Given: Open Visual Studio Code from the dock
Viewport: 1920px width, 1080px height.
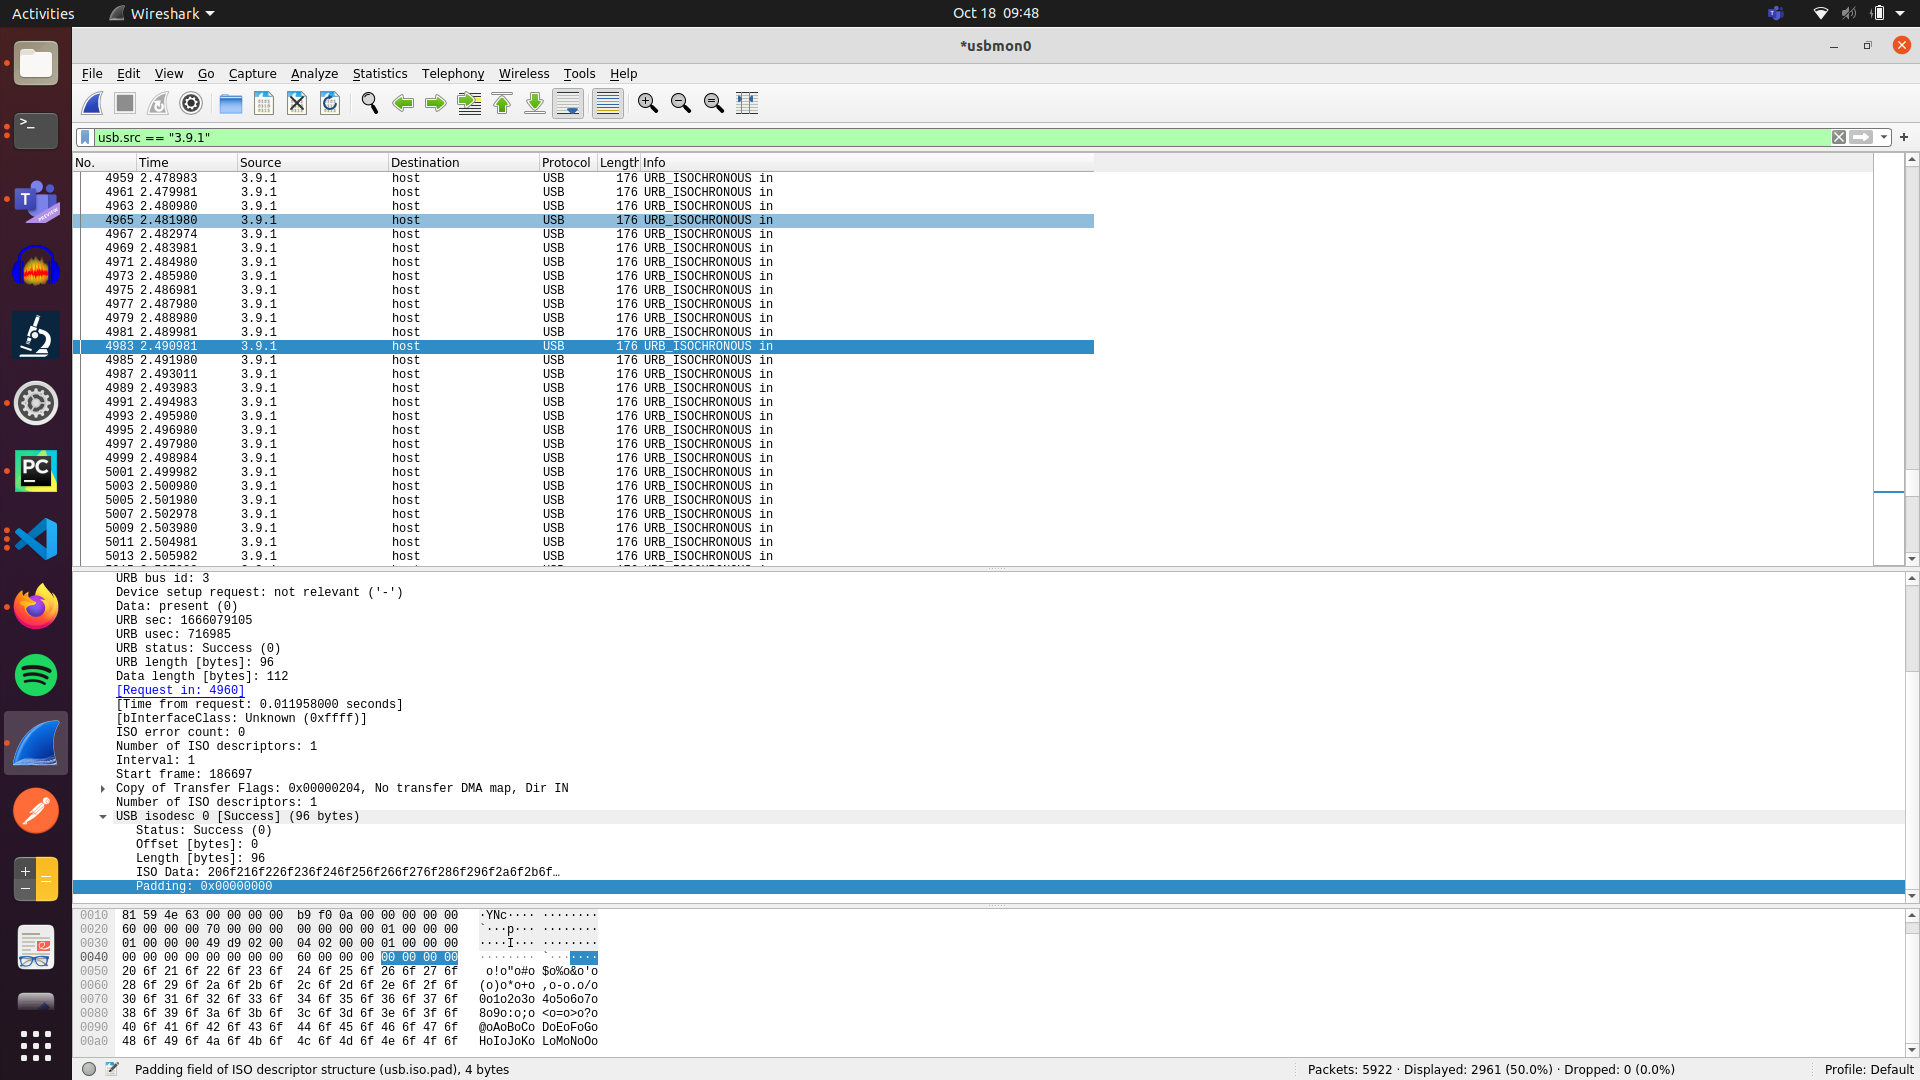Looking at the screenshot, I should pyautogui.click(x=36, y=539).
